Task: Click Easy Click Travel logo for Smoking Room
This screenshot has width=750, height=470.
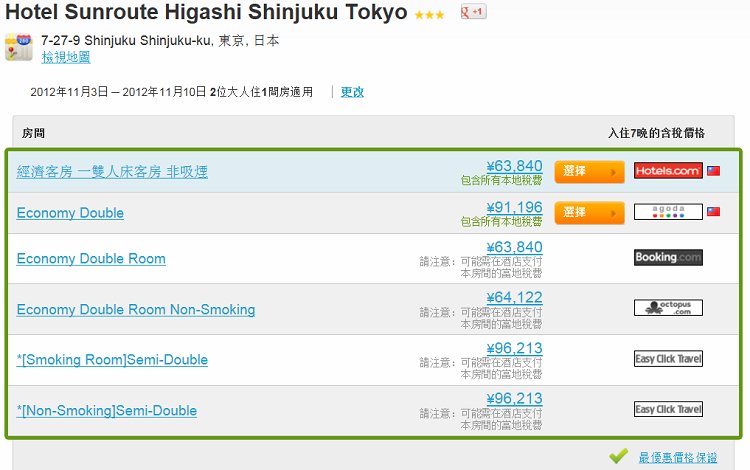Action: tap(668, 359)
